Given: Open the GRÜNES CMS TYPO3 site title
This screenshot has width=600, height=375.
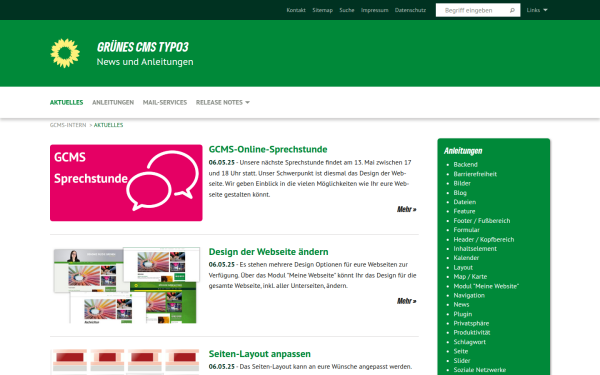Looking at the screenshot, I should pyautogui.click(x=143, y=47).
